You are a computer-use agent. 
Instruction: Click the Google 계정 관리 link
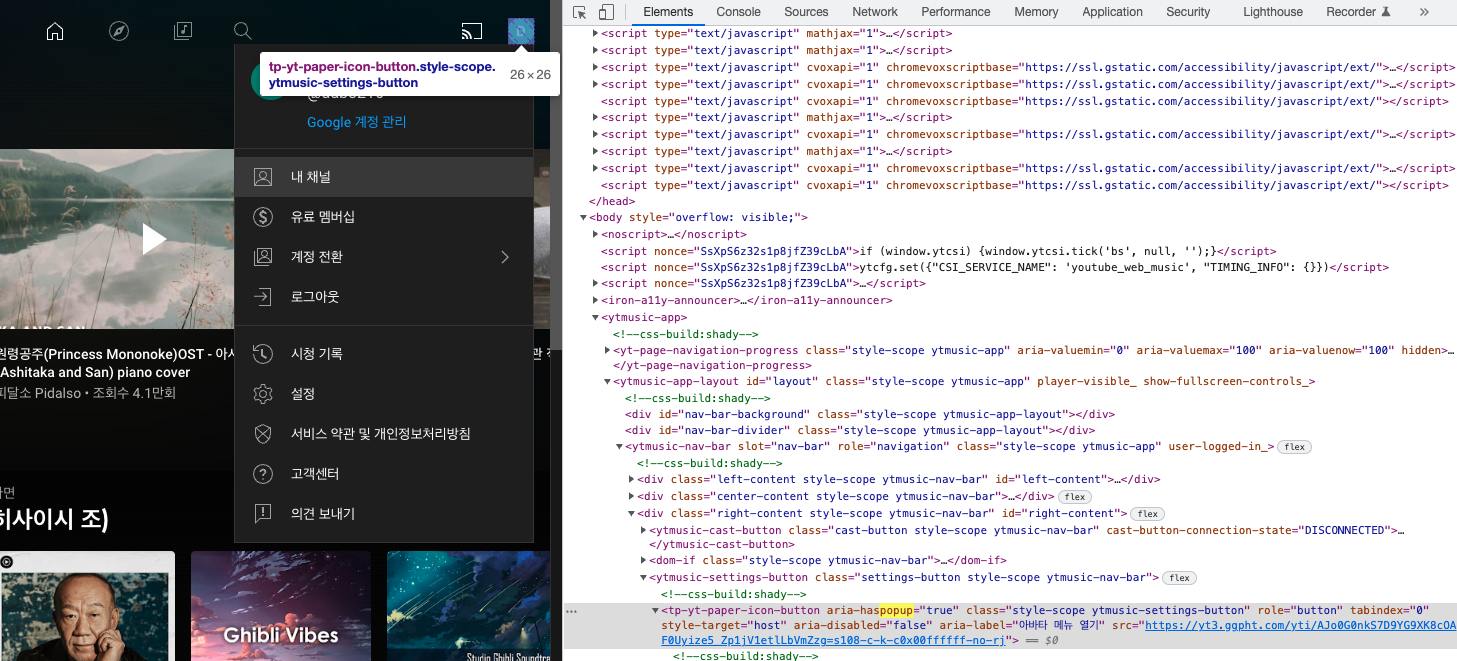coord(357,122)
